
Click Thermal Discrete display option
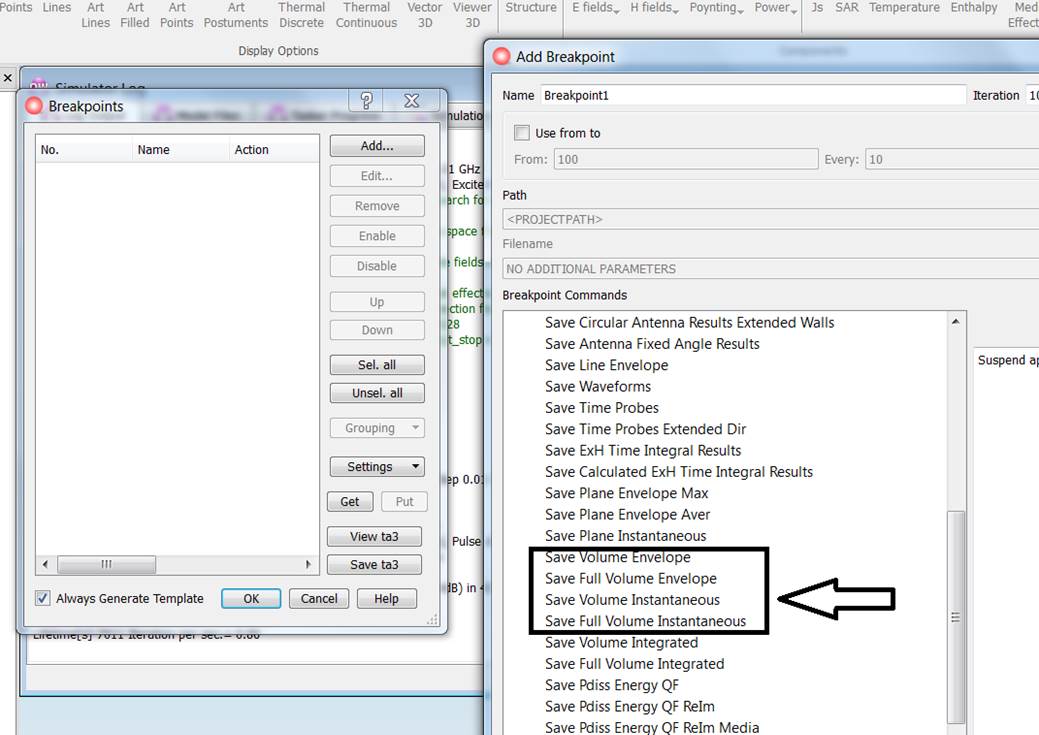[x=301, y=15]
